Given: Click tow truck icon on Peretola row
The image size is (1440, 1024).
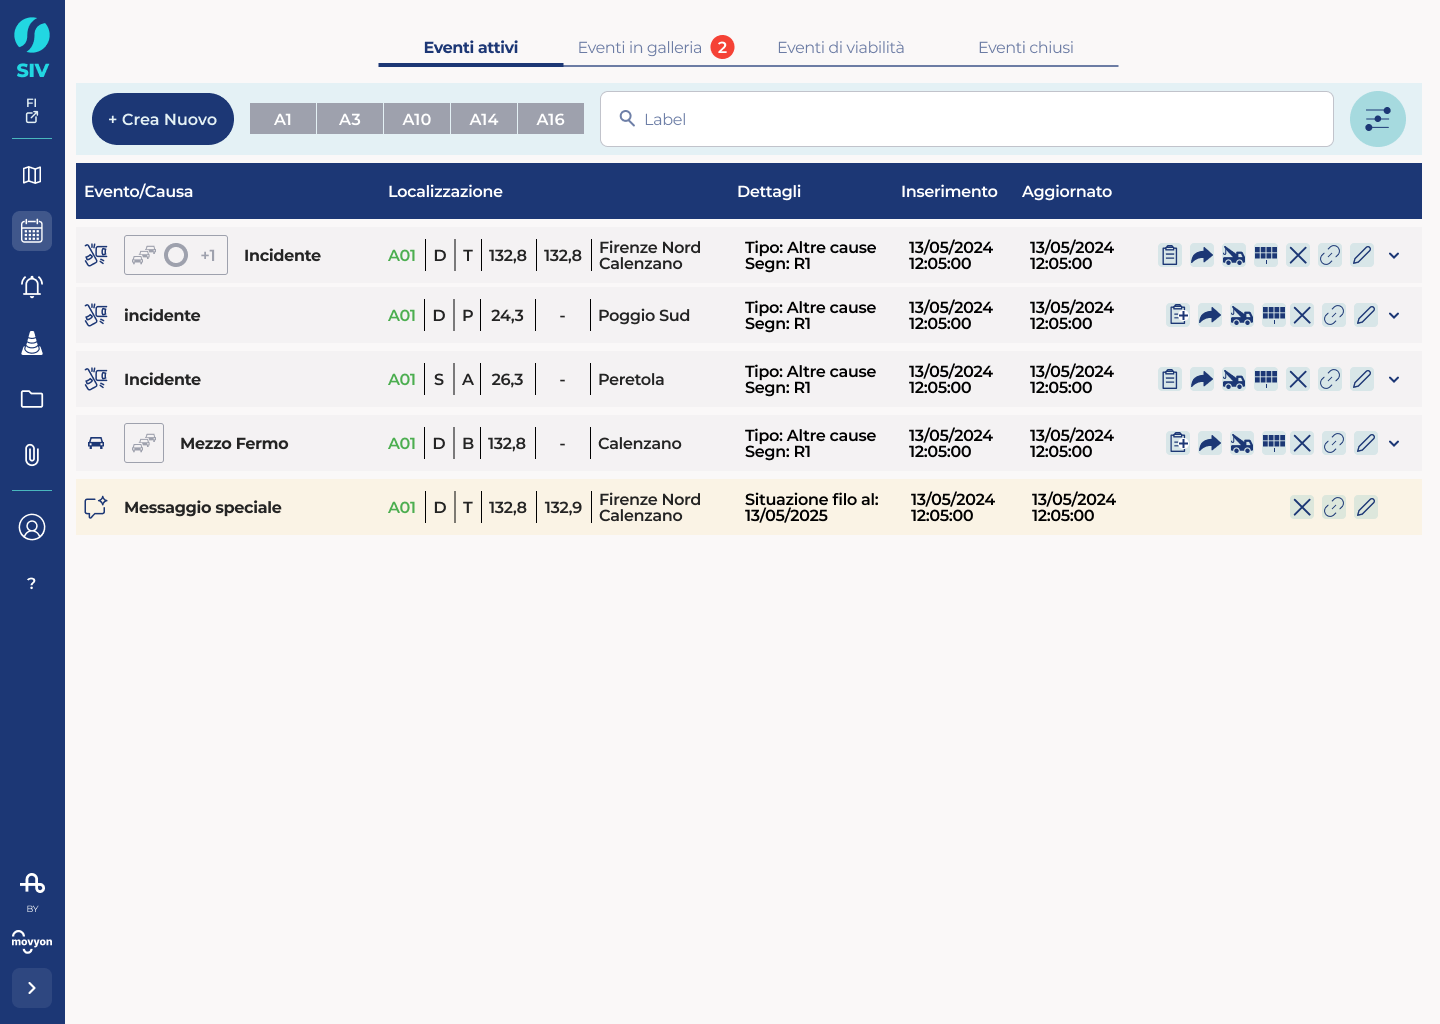Looking at the screenshot, I should pyautogui.click(x=1234, y=379).
